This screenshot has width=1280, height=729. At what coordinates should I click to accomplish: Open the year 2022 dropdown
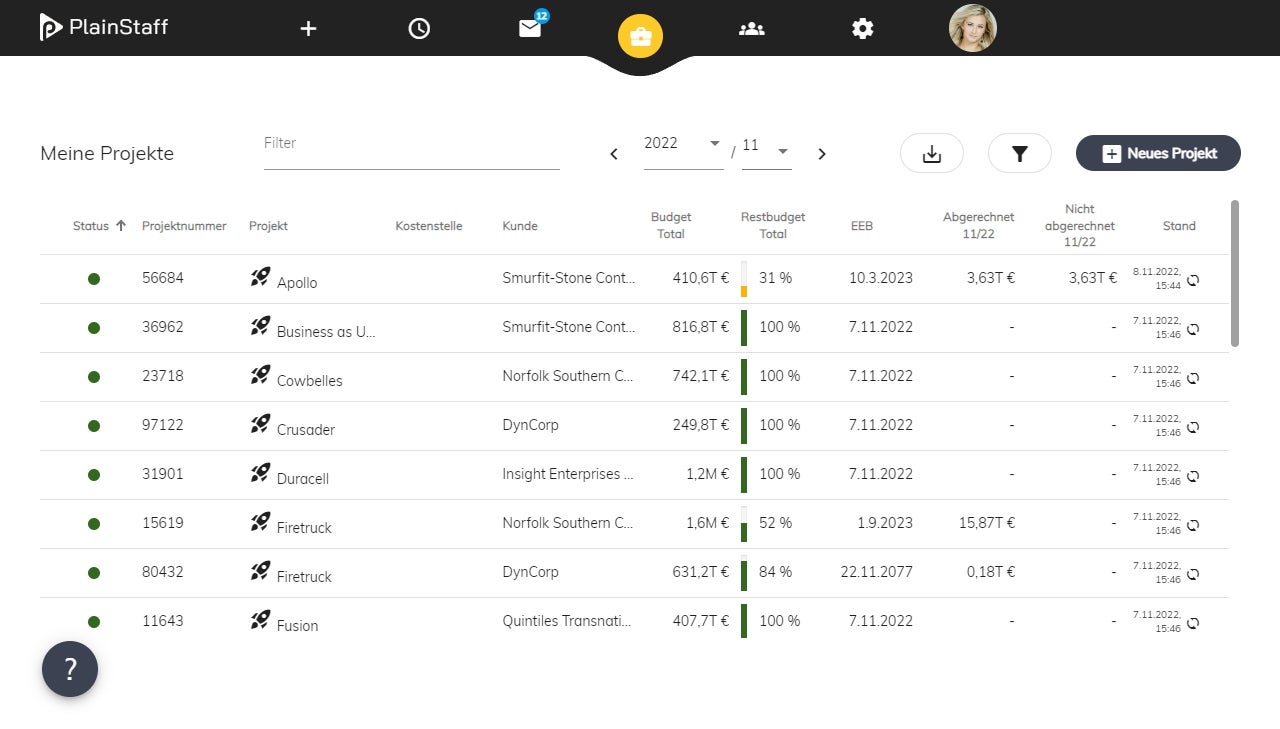(x=683, y=144)
